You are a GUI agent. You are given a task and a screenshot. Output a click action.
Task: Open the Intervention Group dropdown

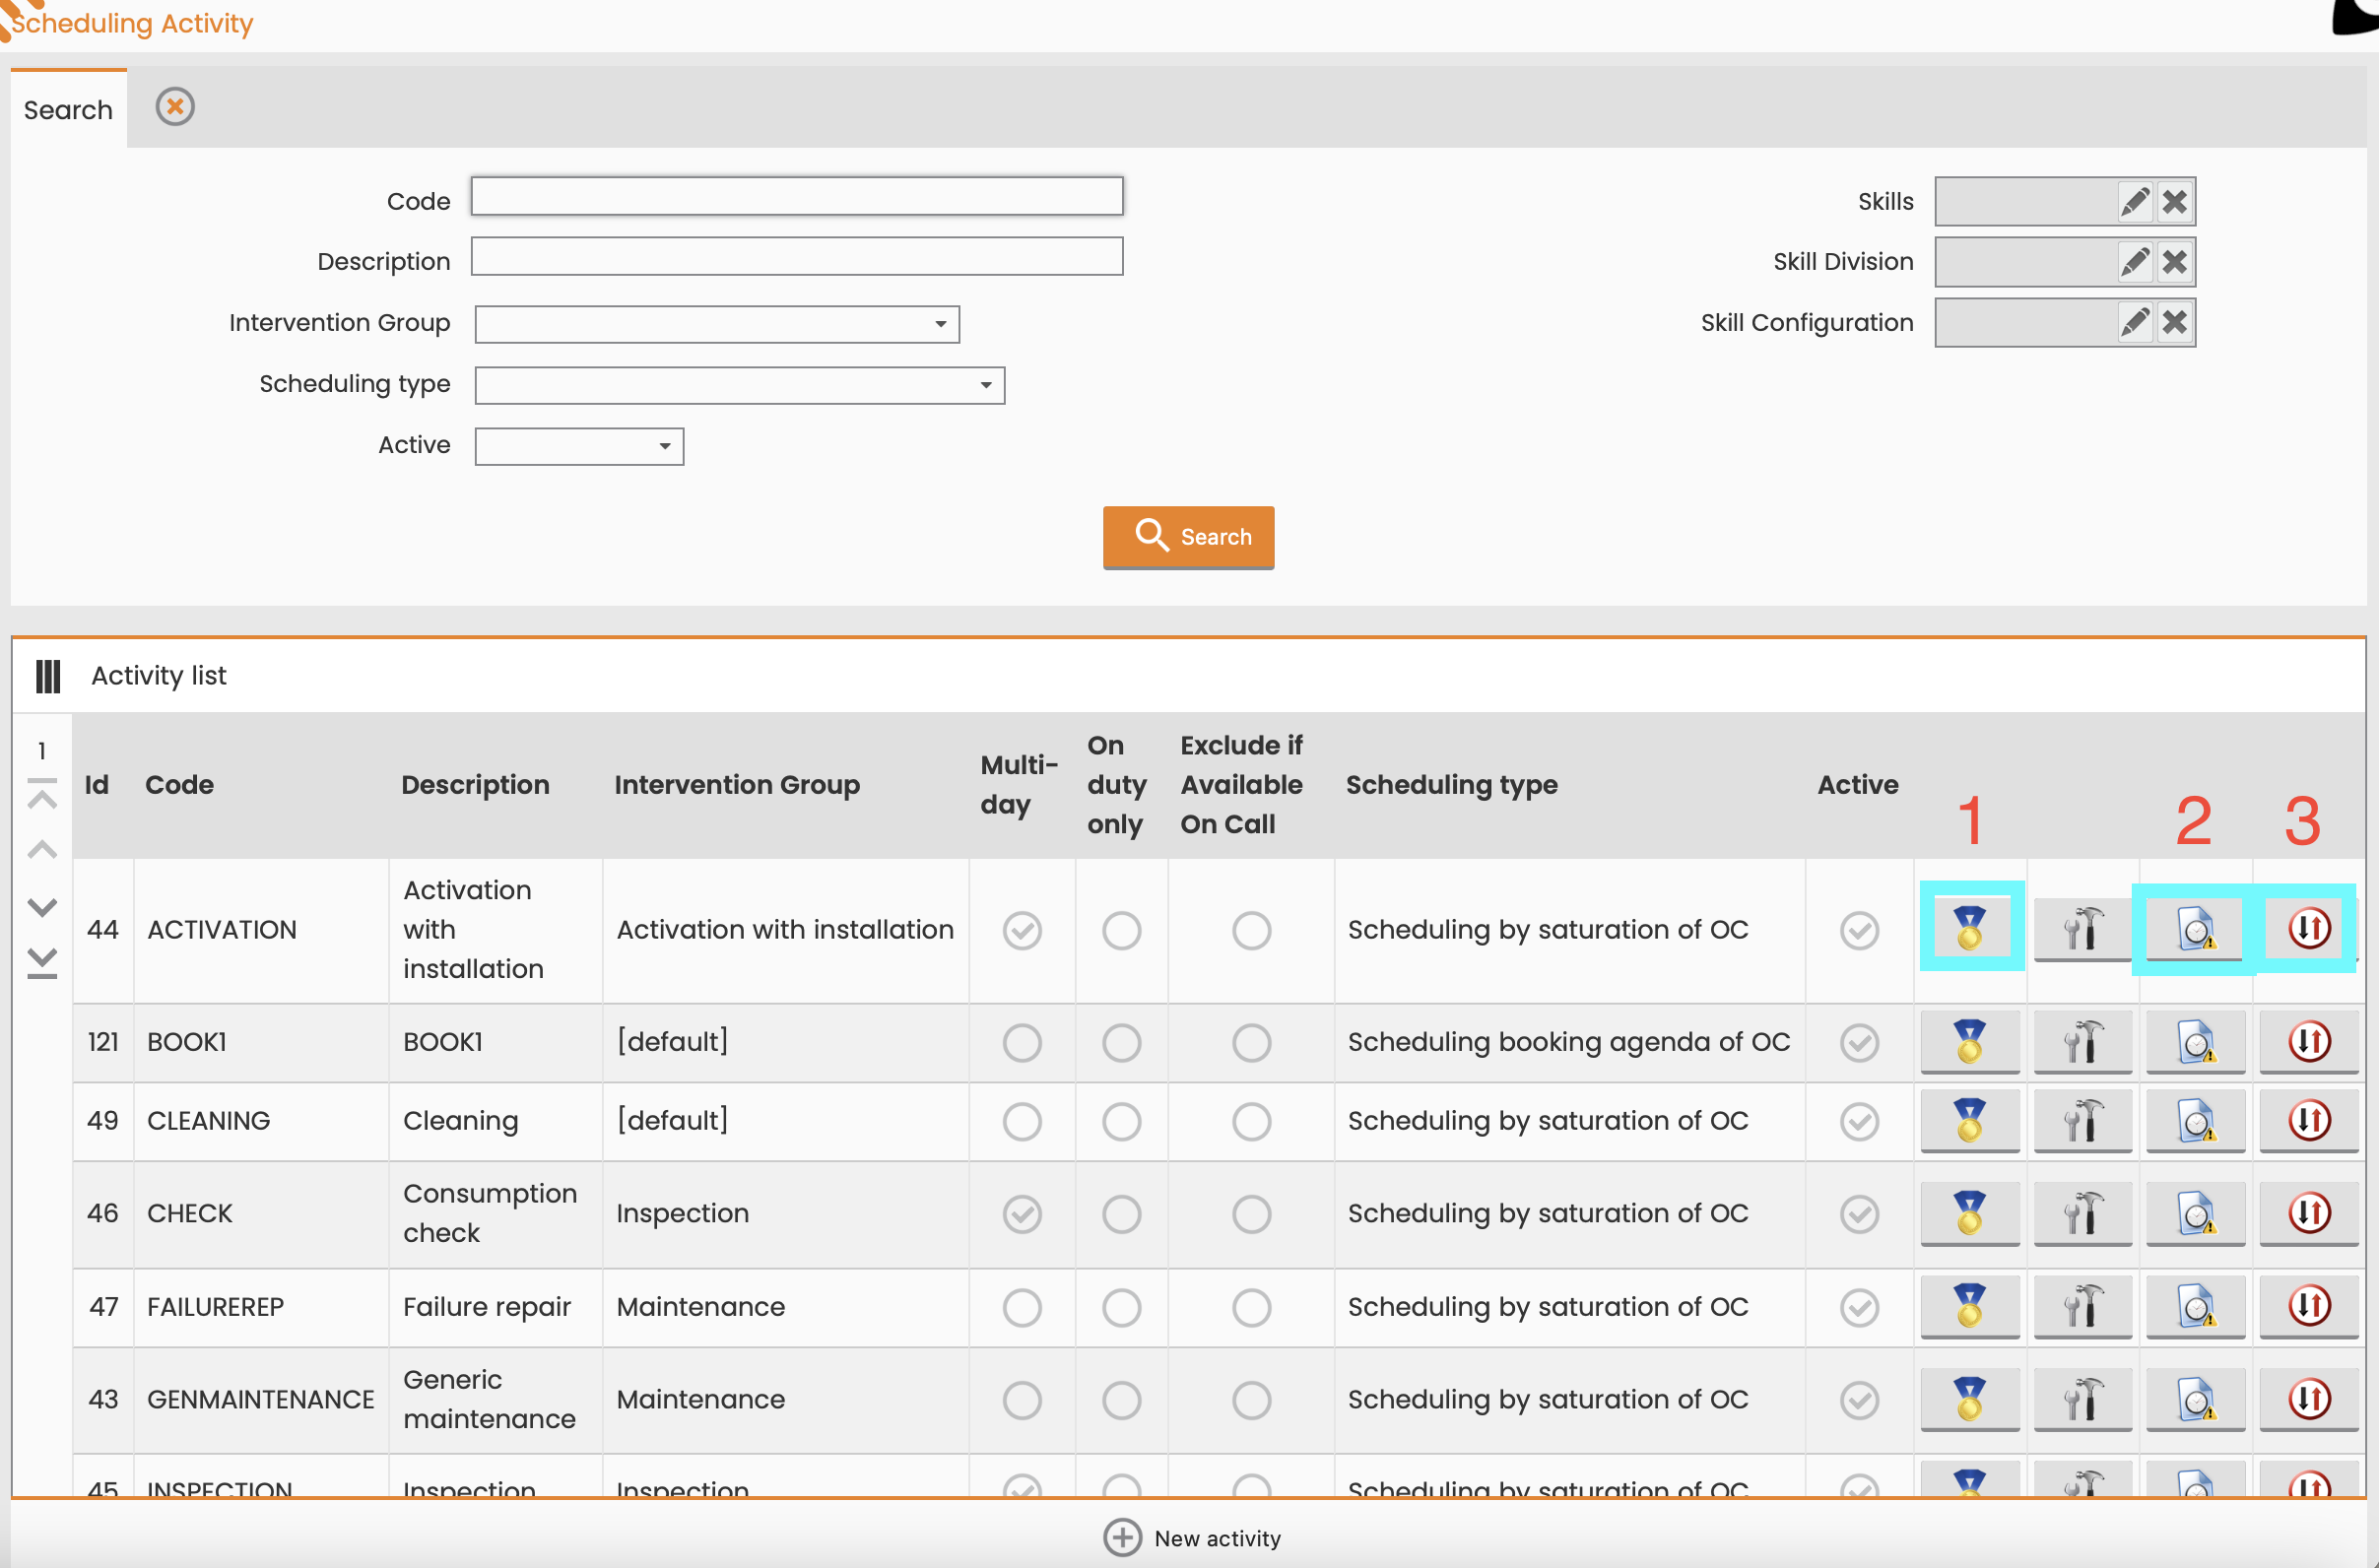717,324
